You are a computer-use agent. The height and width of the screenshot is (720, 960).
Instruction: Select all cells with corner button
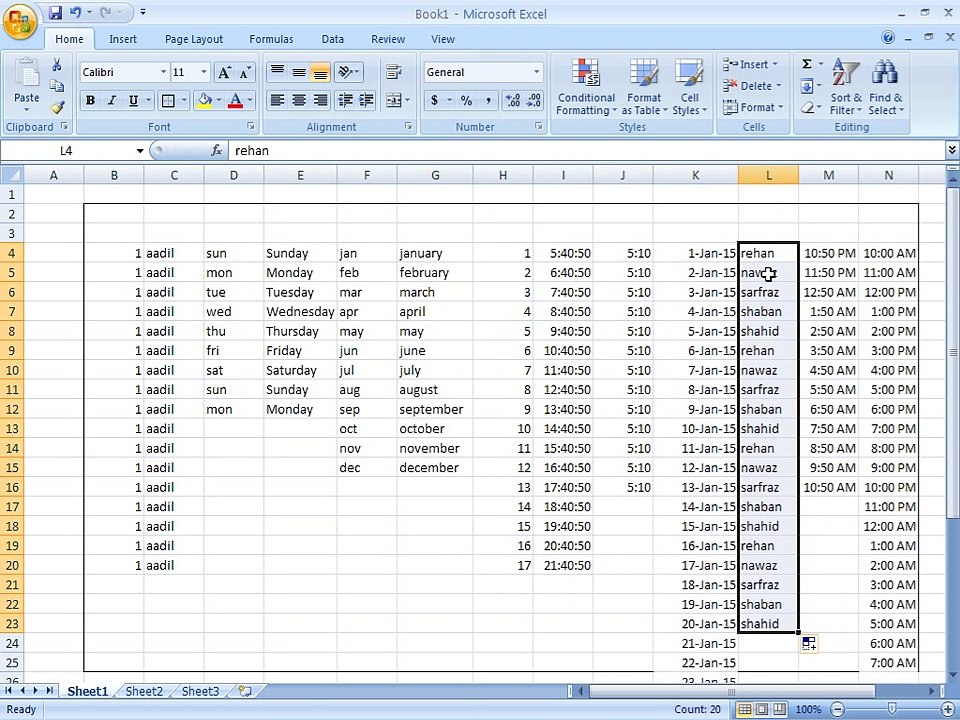pyautogui.click(x=12, y=175)
